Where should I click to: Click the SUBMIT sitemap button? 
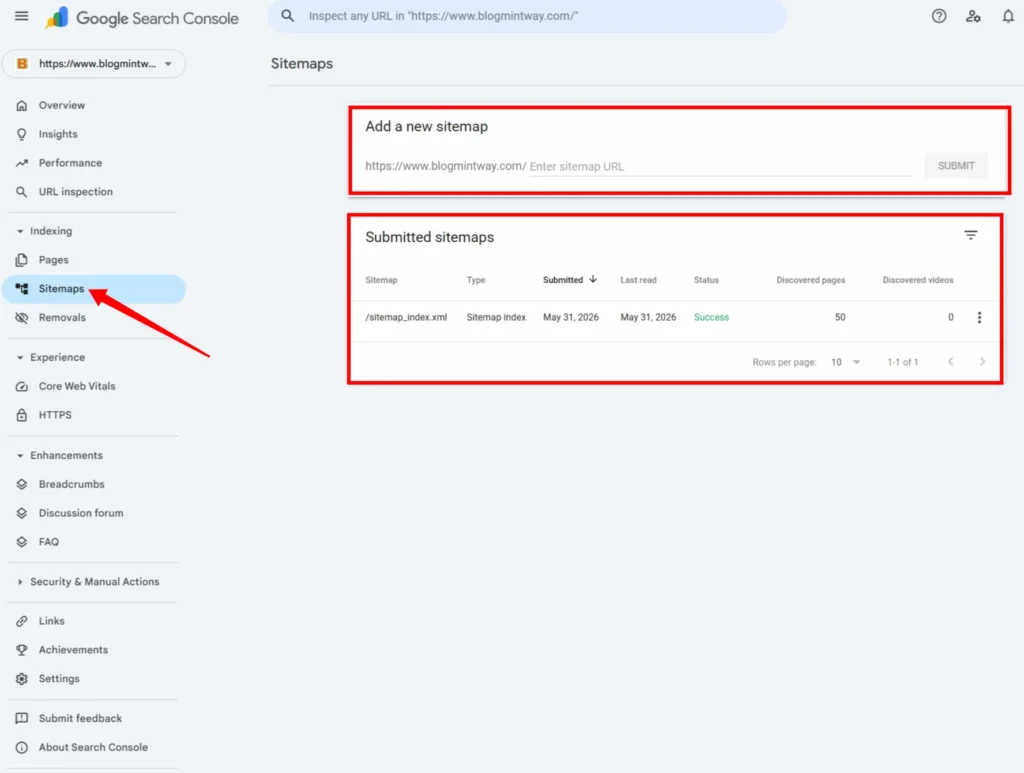tap(956, 166)
